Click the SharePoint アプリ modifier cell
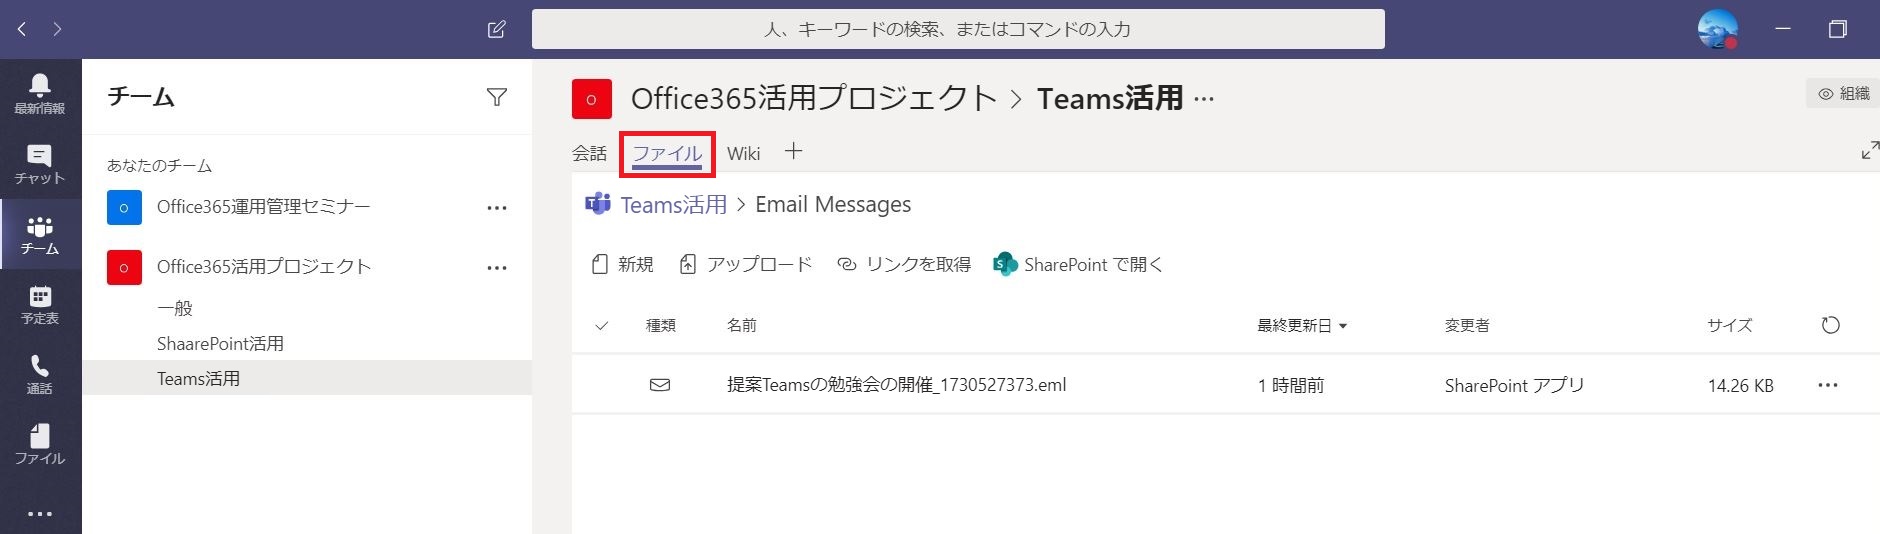Screen dimensions: 1880x534 click(x=1514, y=385)
